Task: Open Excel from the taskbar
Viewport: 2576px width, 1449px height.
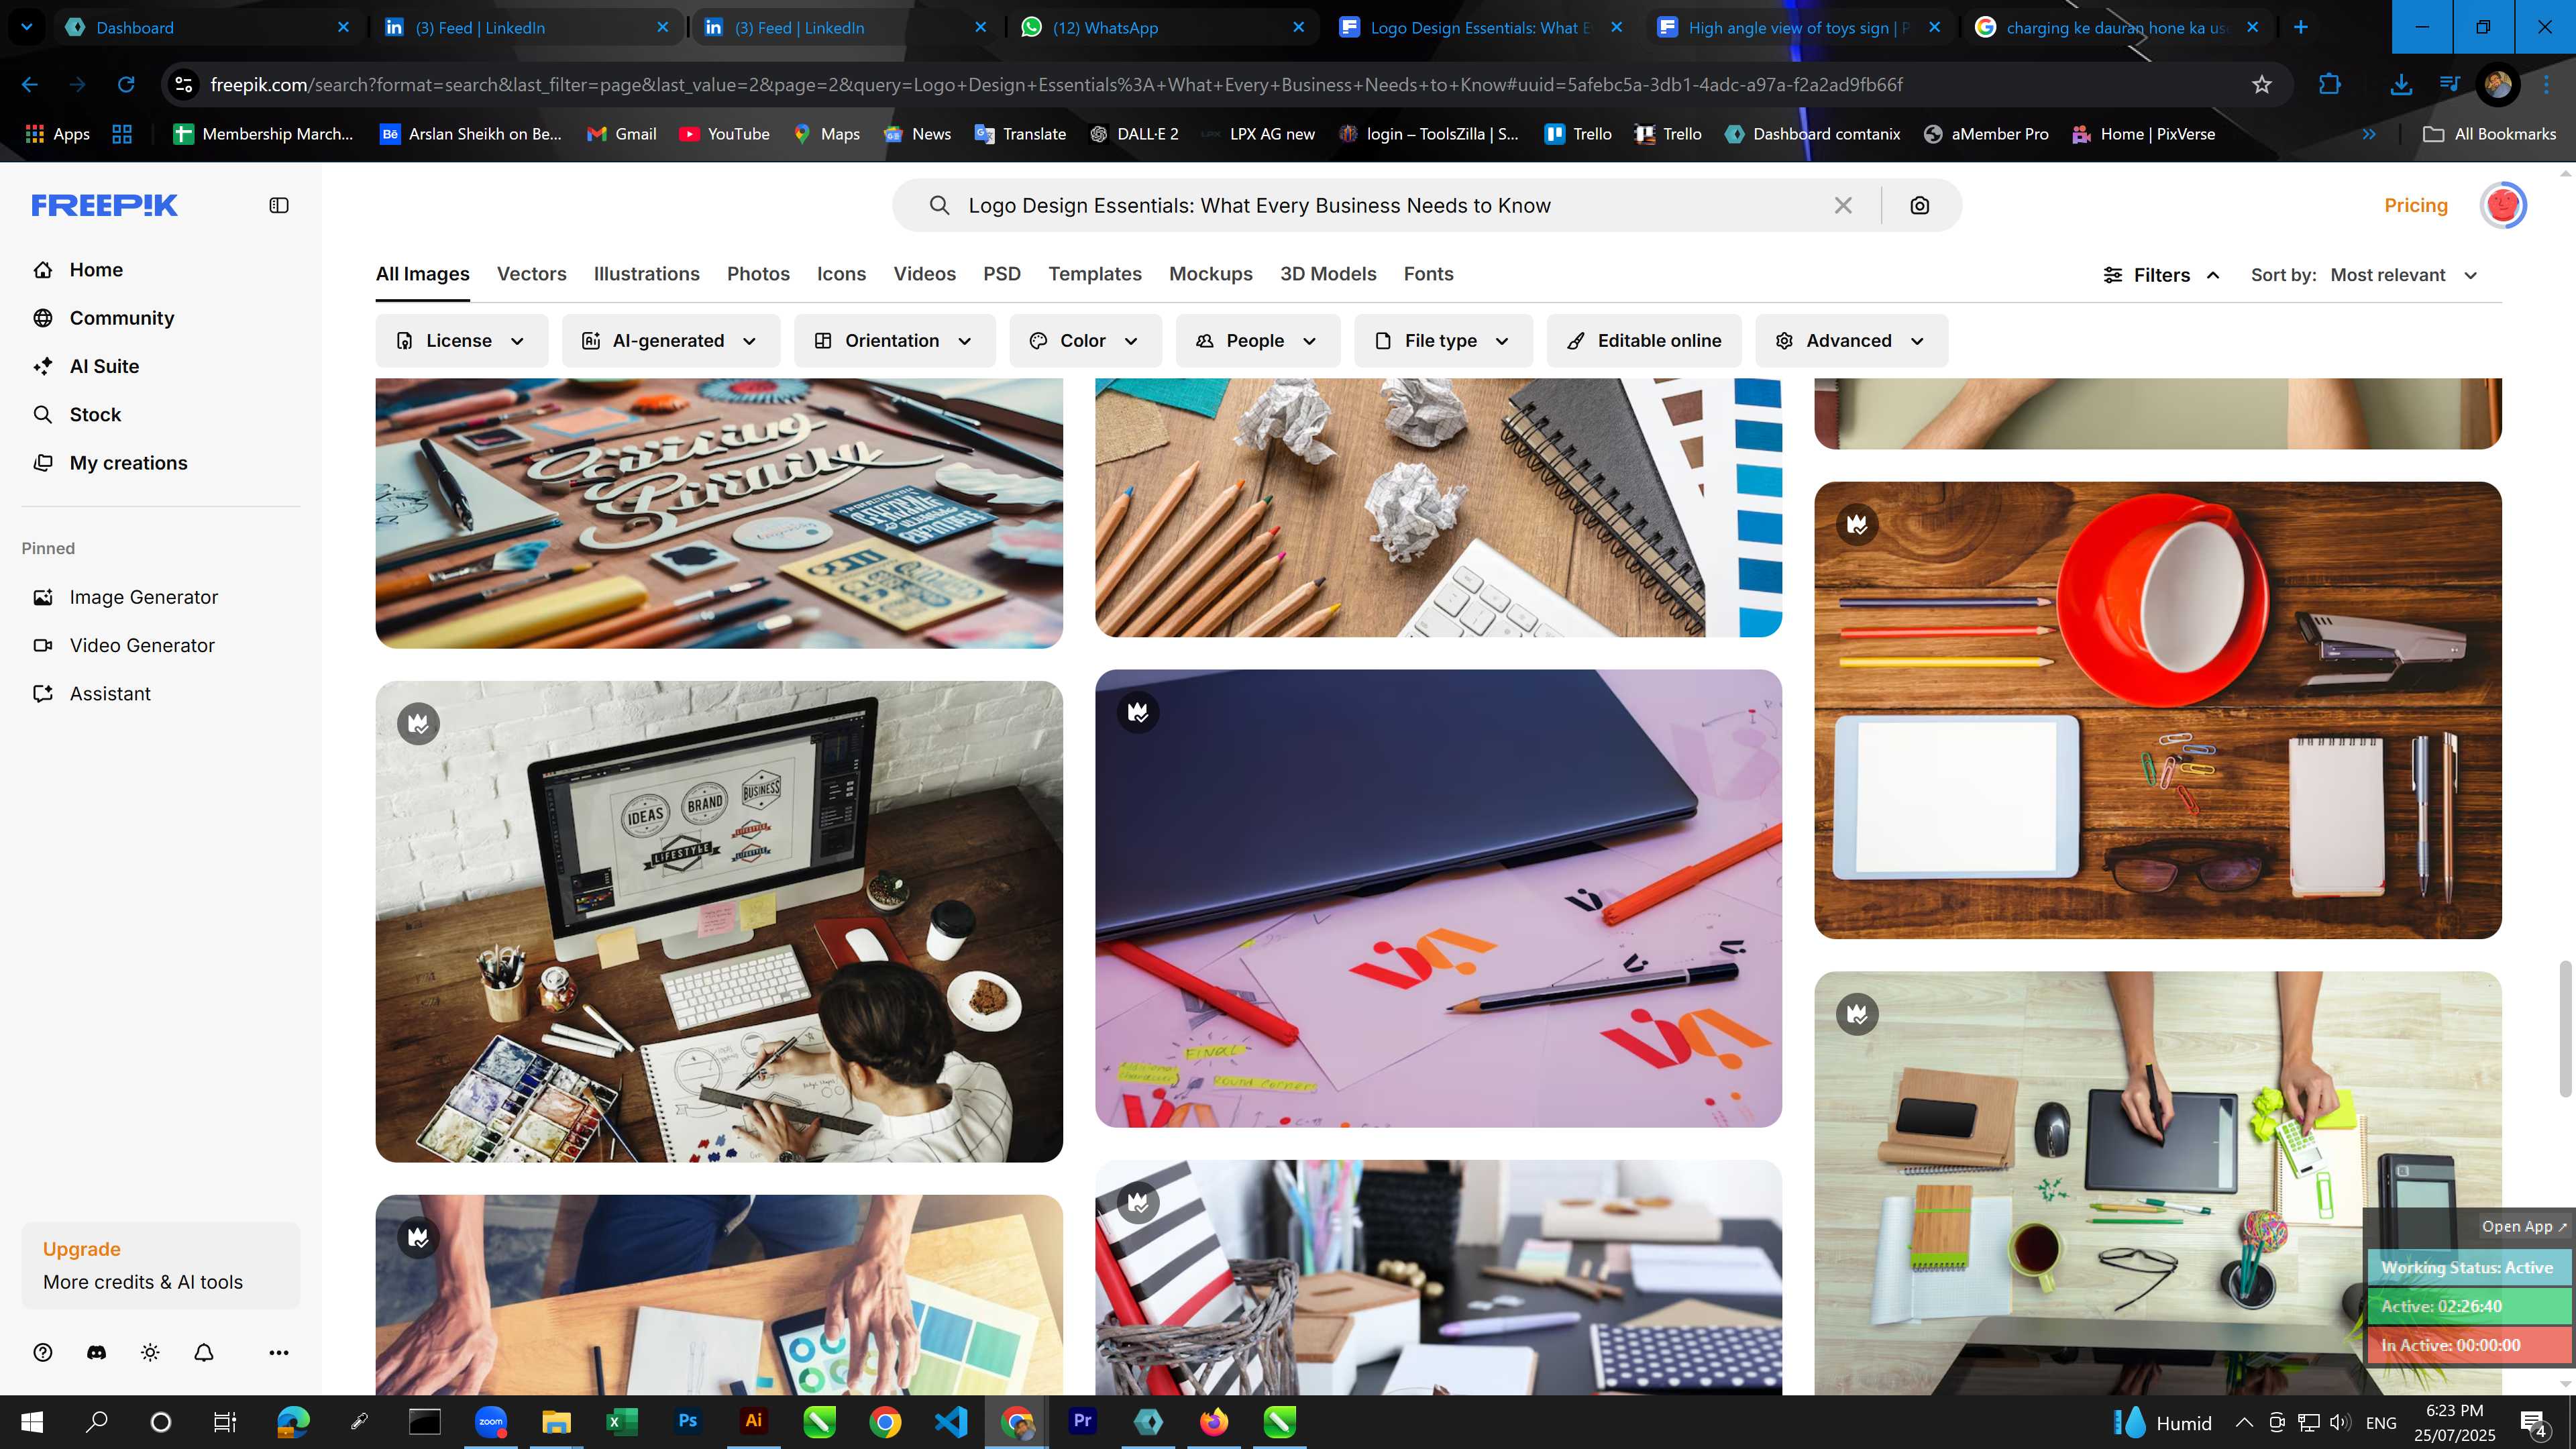Action: pyautogui.click(x=622, y=1421)
